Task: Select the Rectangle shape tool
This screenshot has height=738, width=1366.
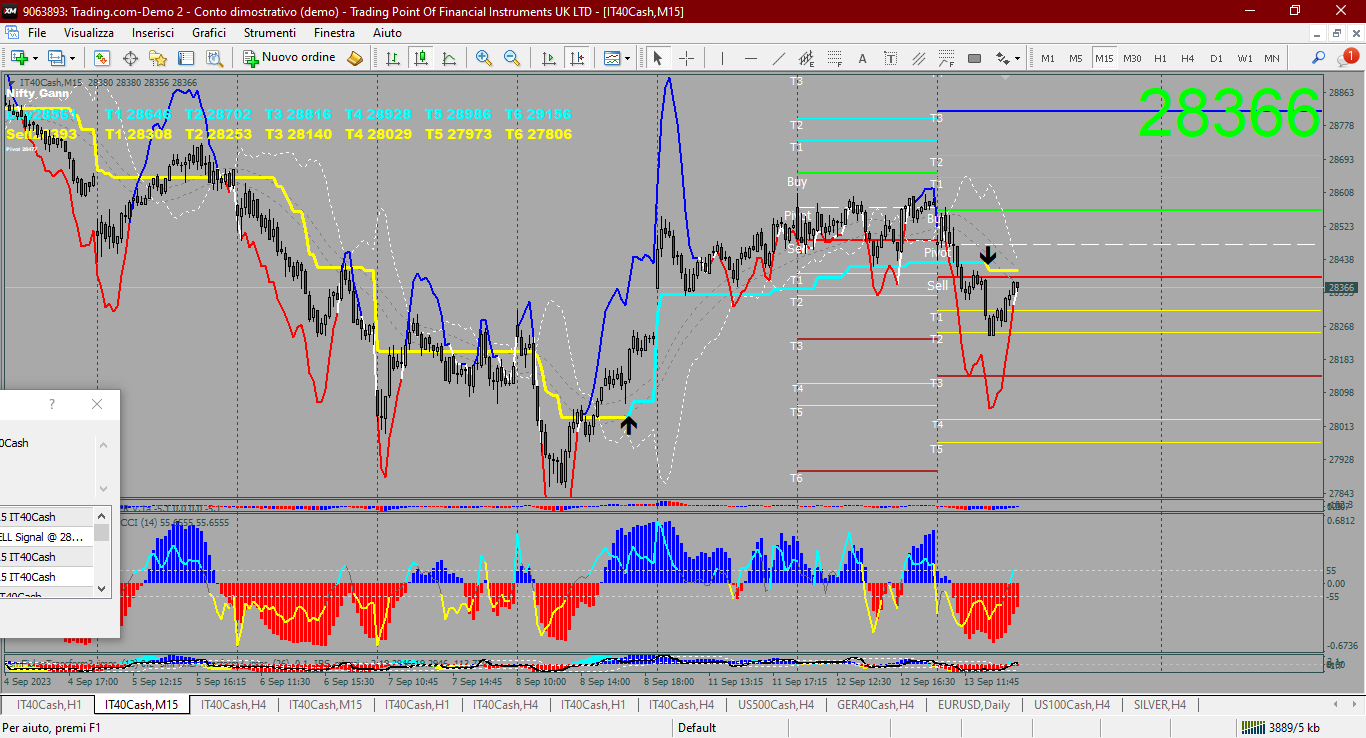Action: tap(974, 58)
